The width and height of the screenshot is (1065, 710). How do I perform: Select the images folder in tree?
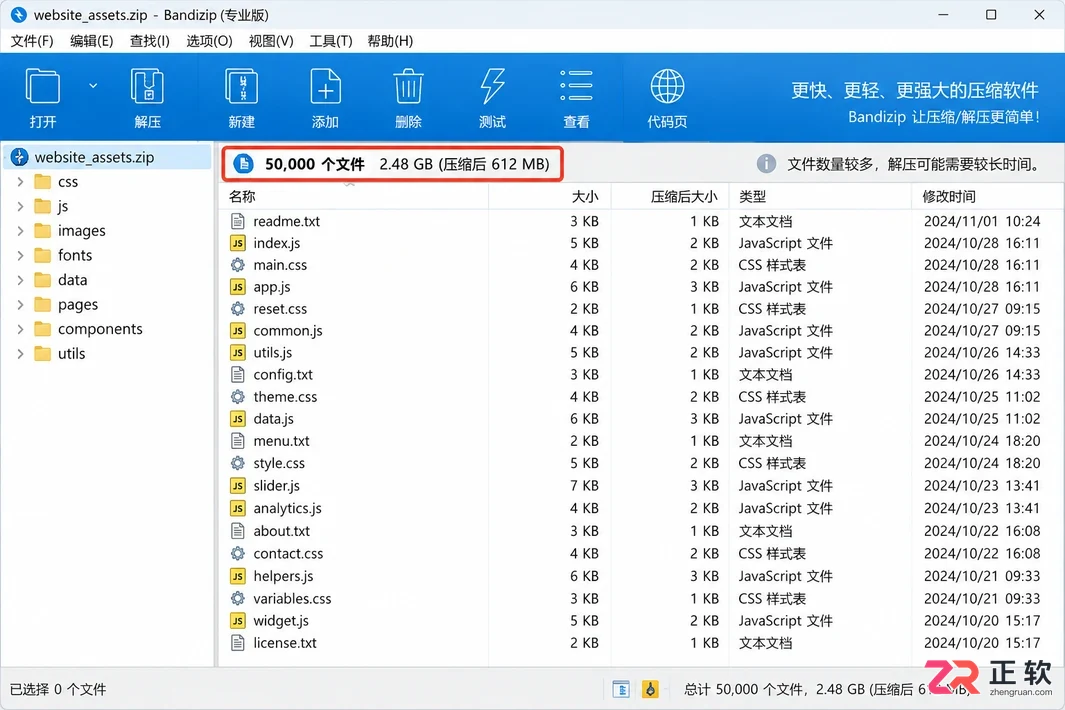coord(82,231)
